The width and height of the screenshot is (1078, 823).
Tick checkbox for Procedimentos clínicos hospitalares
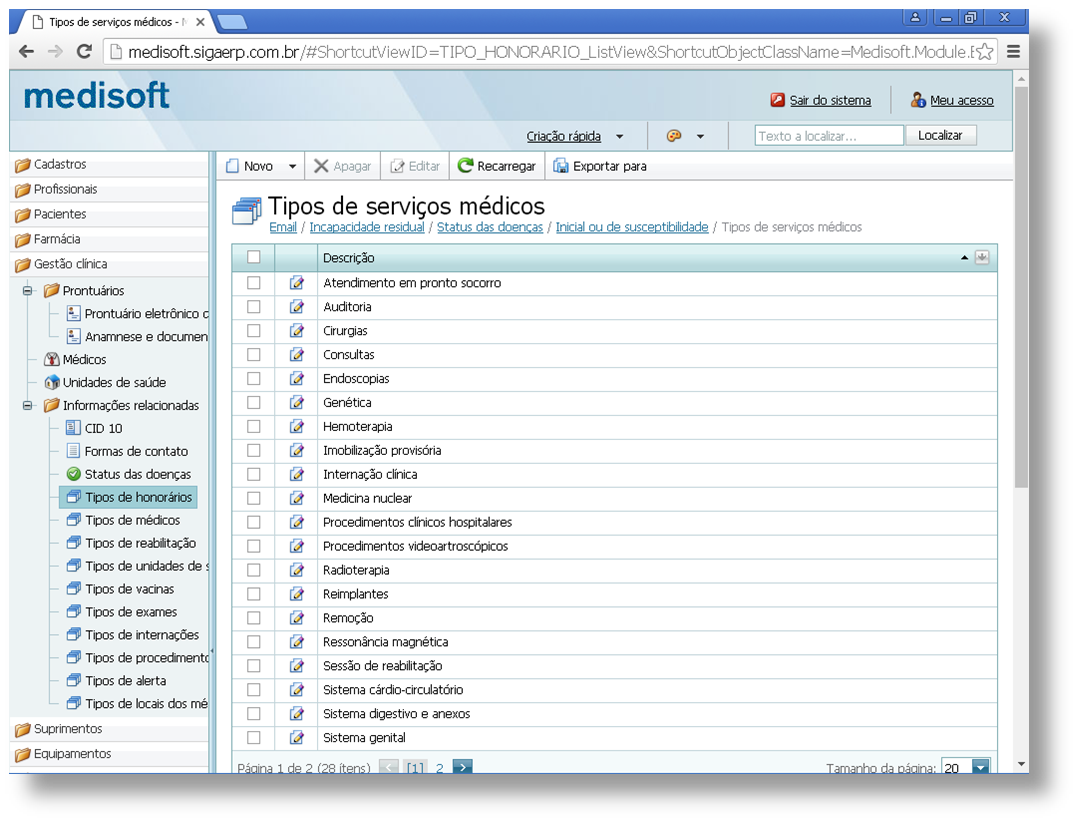pos(254,523)
